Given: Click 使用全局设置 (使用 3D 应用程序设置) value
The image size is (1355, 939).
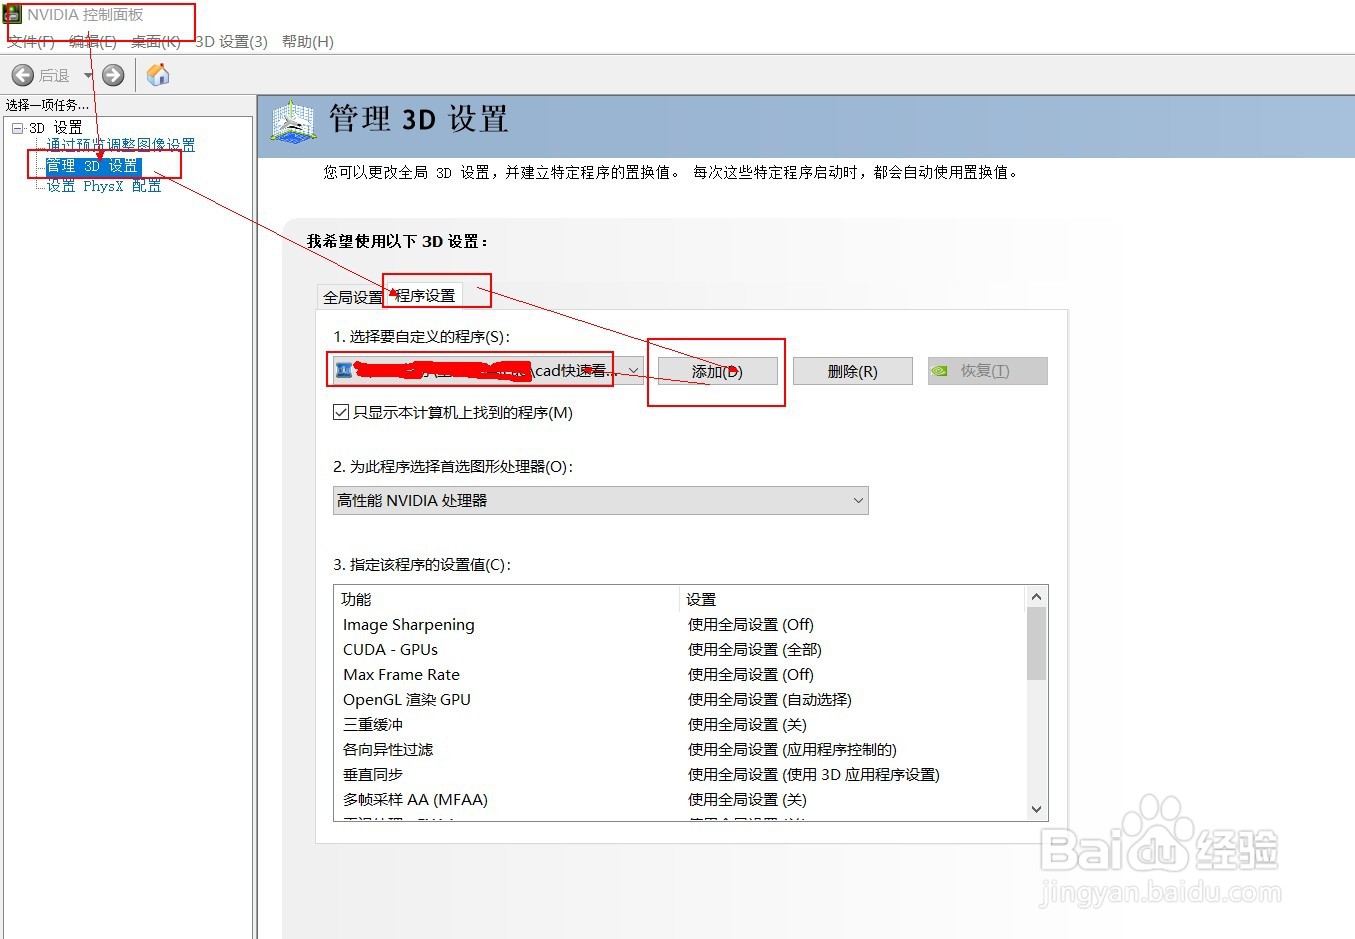Looking at the screenshot, I should pyautogui.click(x=814, y=775).
